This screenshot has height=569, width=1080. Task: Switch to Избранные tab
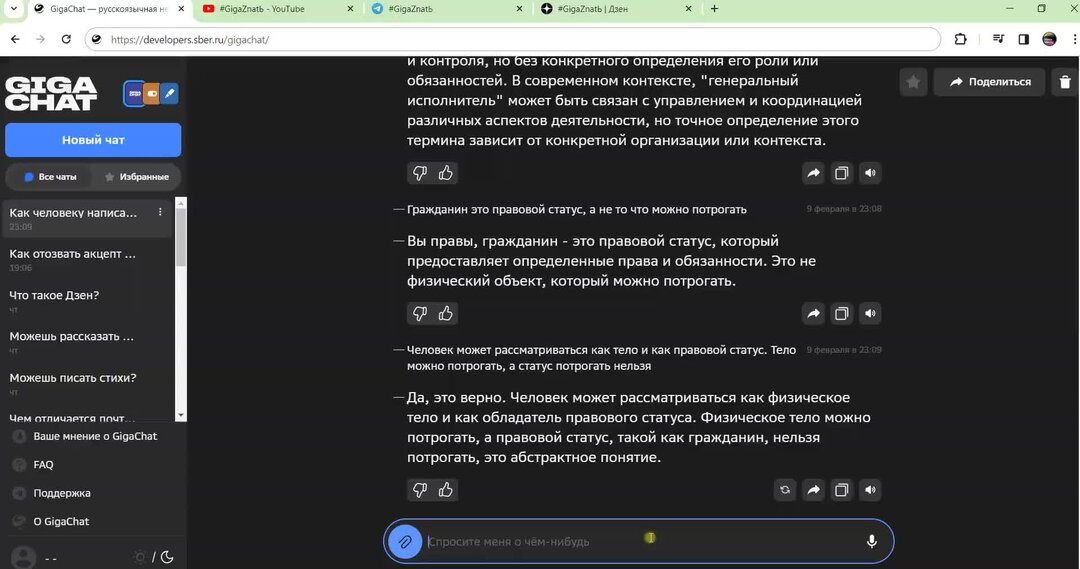[137, 177]
